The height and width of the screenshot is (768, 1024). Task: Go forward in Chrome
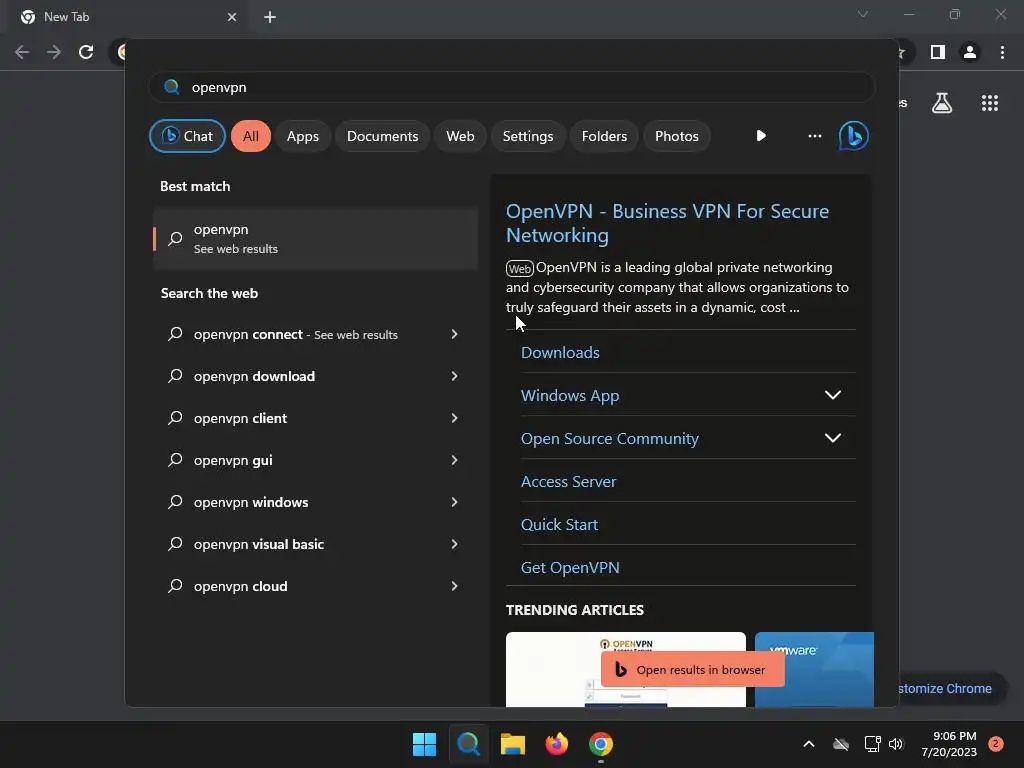(x=54, y=52)
